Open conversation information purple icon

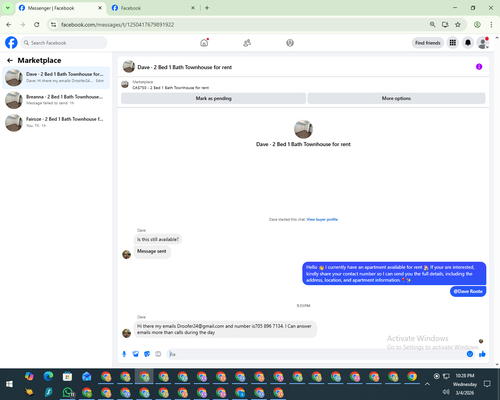479,67
